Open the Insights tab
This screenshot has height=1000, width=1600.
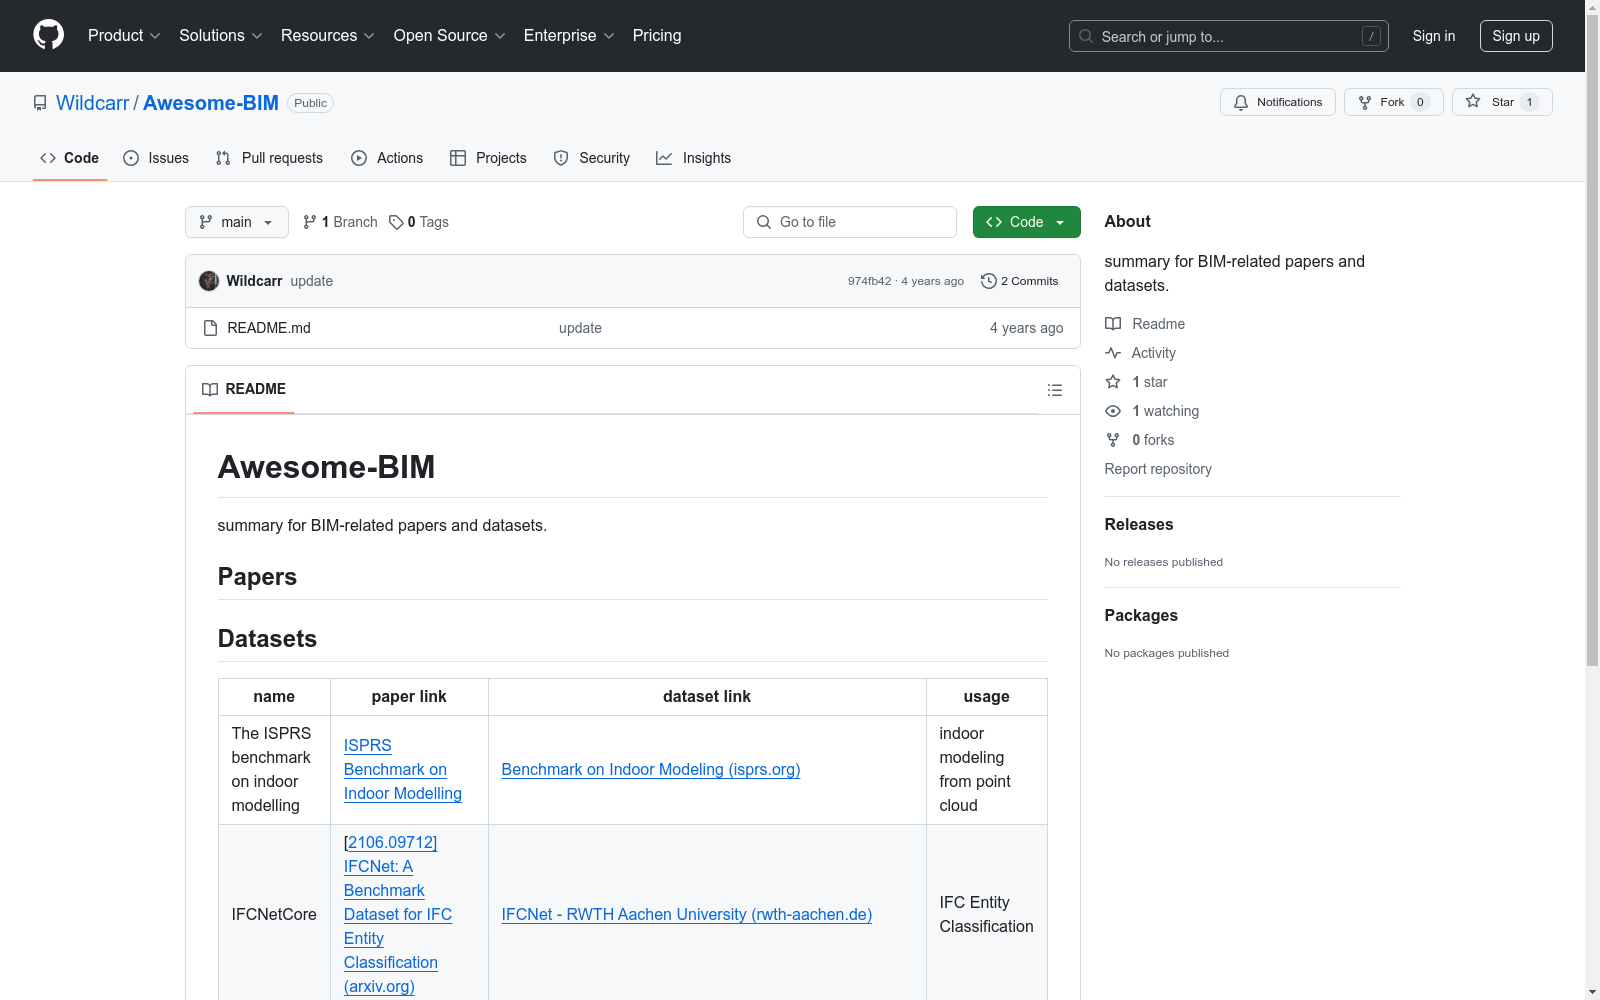coord(694,158)
